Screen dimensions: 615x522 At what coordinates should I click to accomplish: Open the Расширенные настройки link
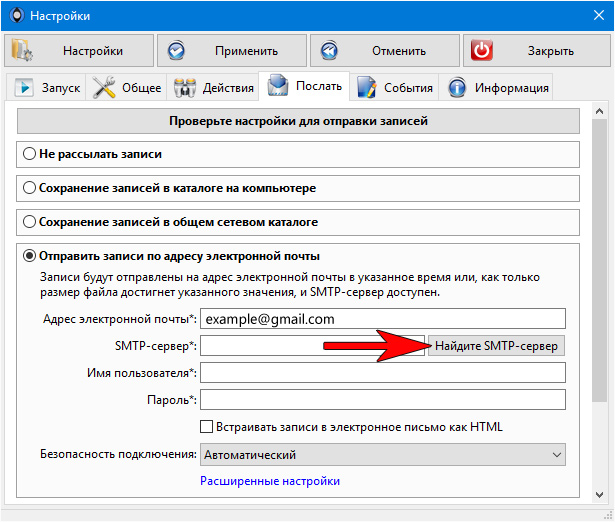click(x=270, y=481)
